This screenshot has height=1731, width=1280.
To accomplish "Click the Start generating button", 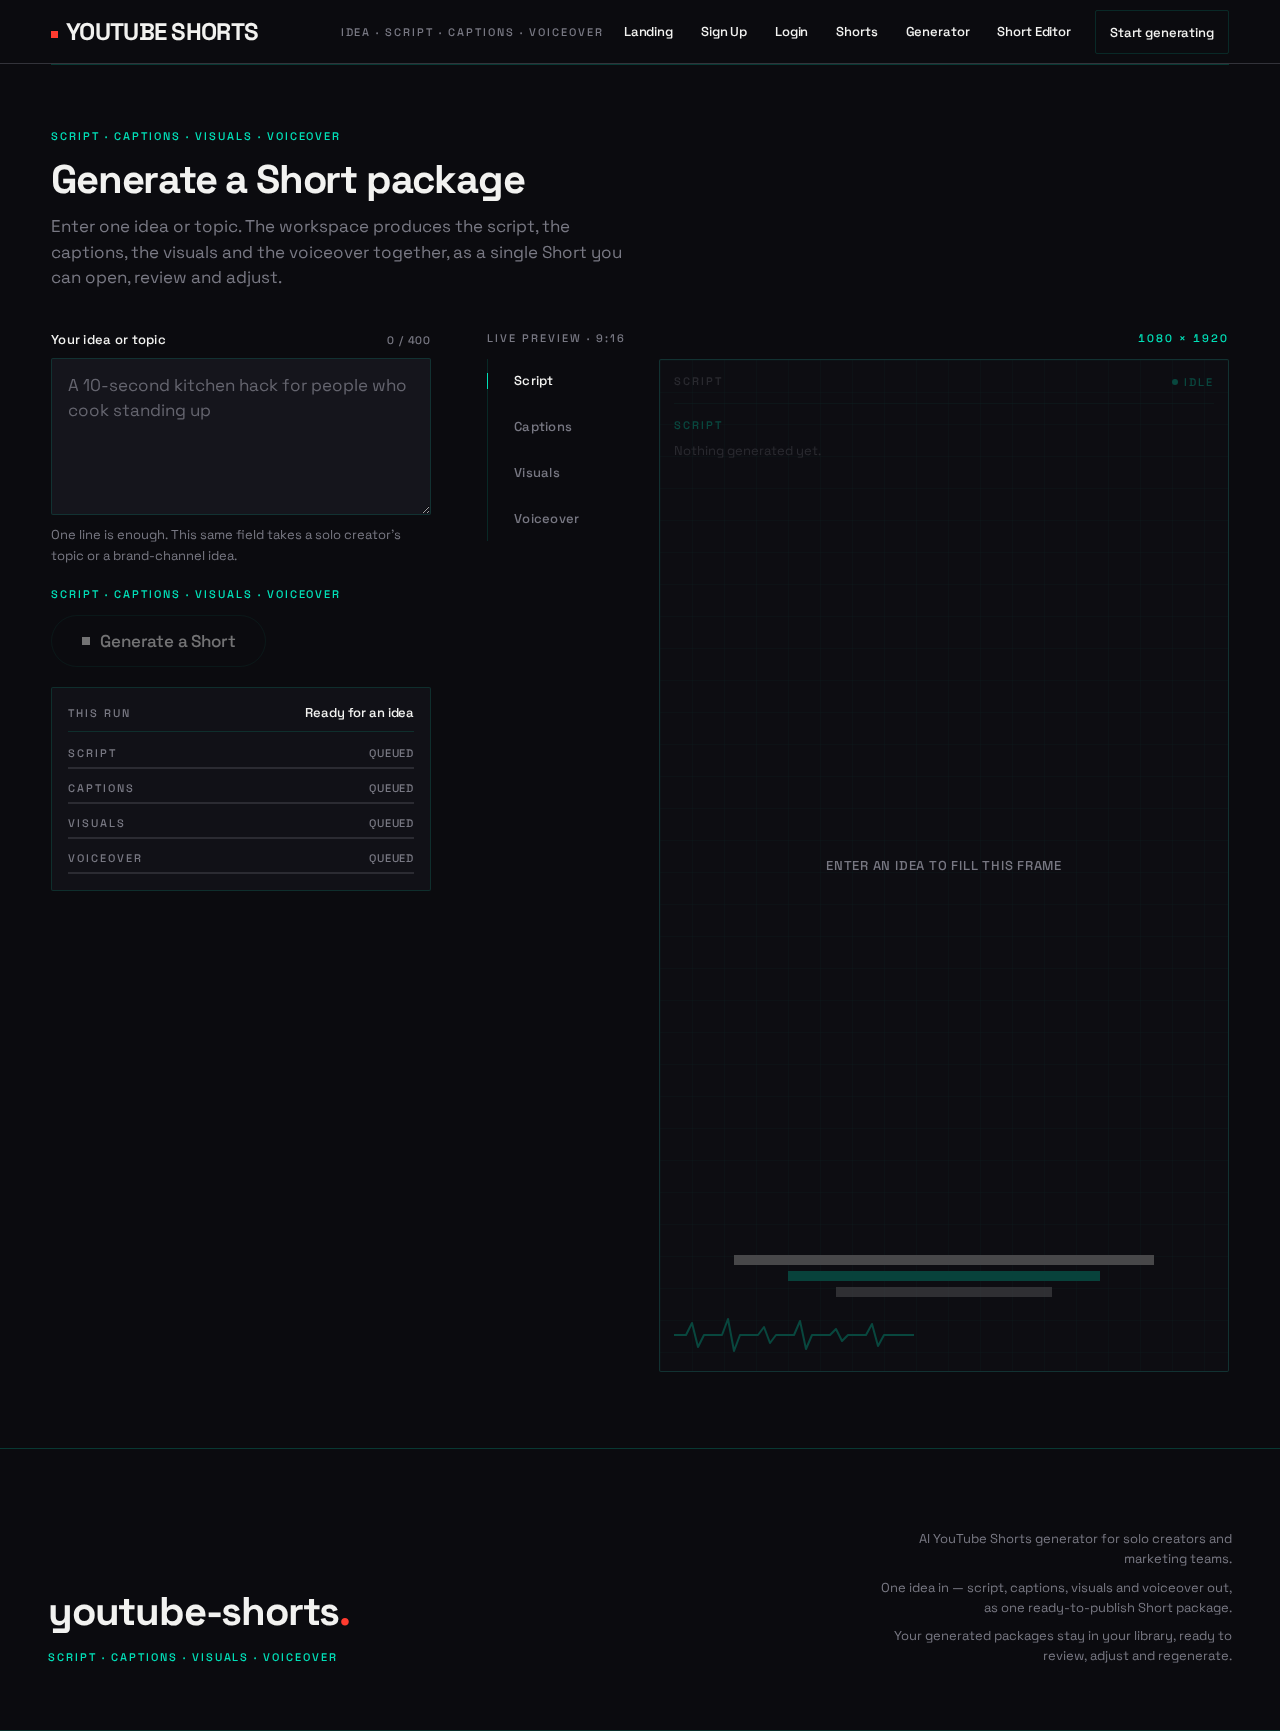I will pos(1162,32).
